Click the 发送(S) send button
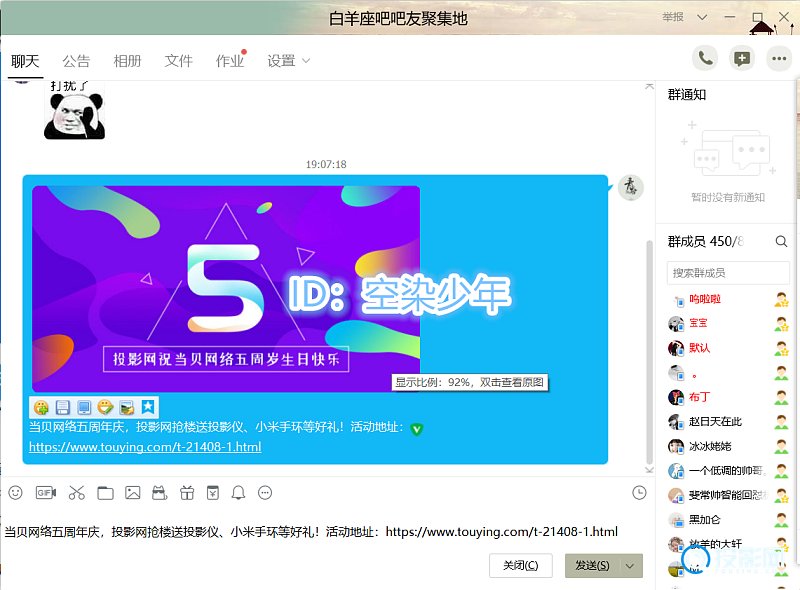This screenshot has height=590, width=800. [593, 566]
